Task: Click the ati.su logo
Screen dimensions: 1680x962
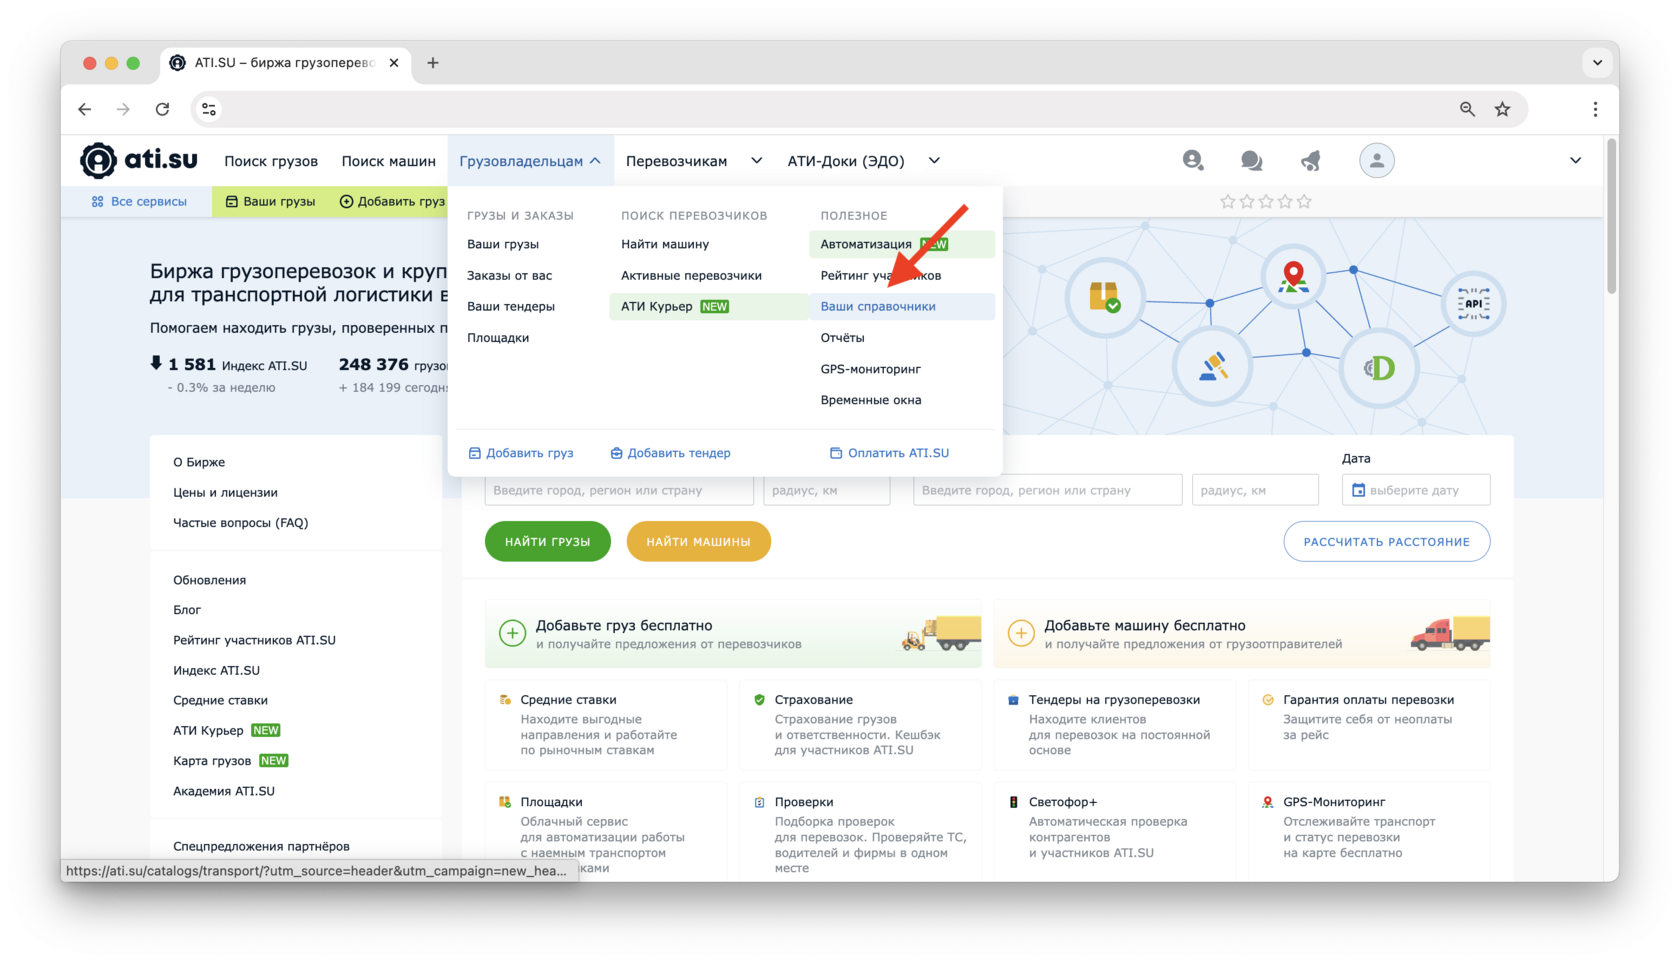Action: tap(139, 160)
